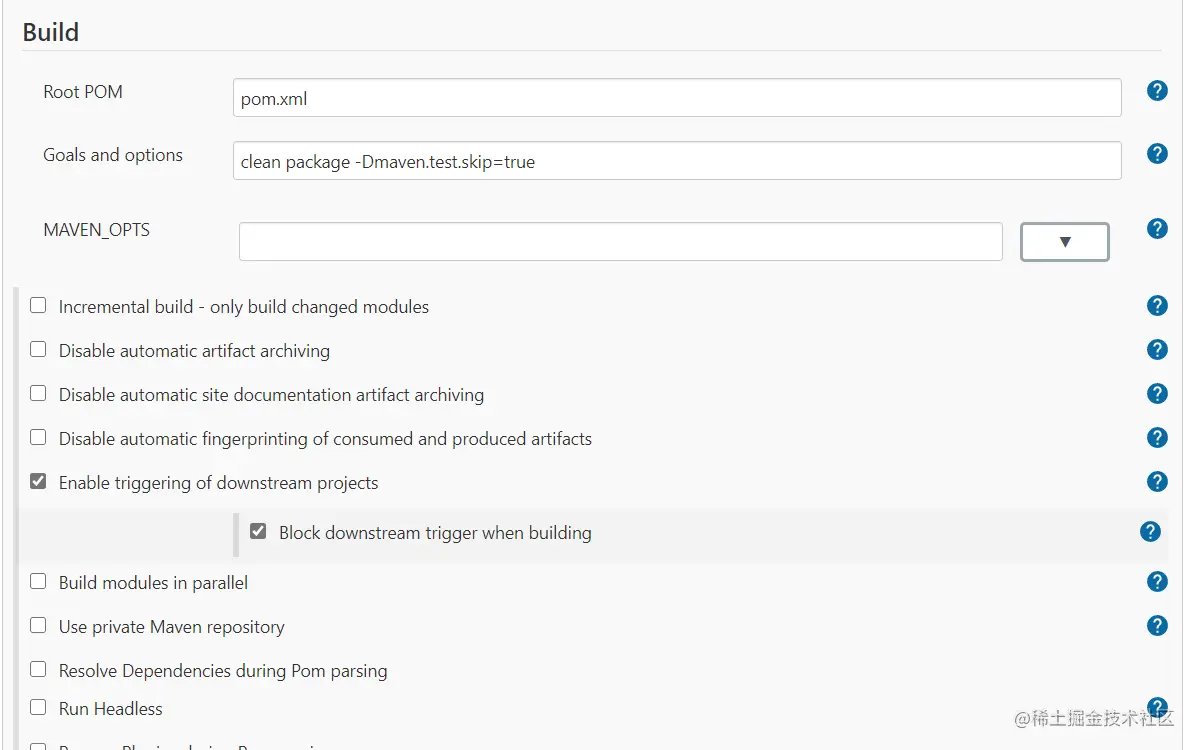Screen dimensions: 1196x750
Task: Show help for Enable triggering of downstream projects
Action: click(1157, 482)
